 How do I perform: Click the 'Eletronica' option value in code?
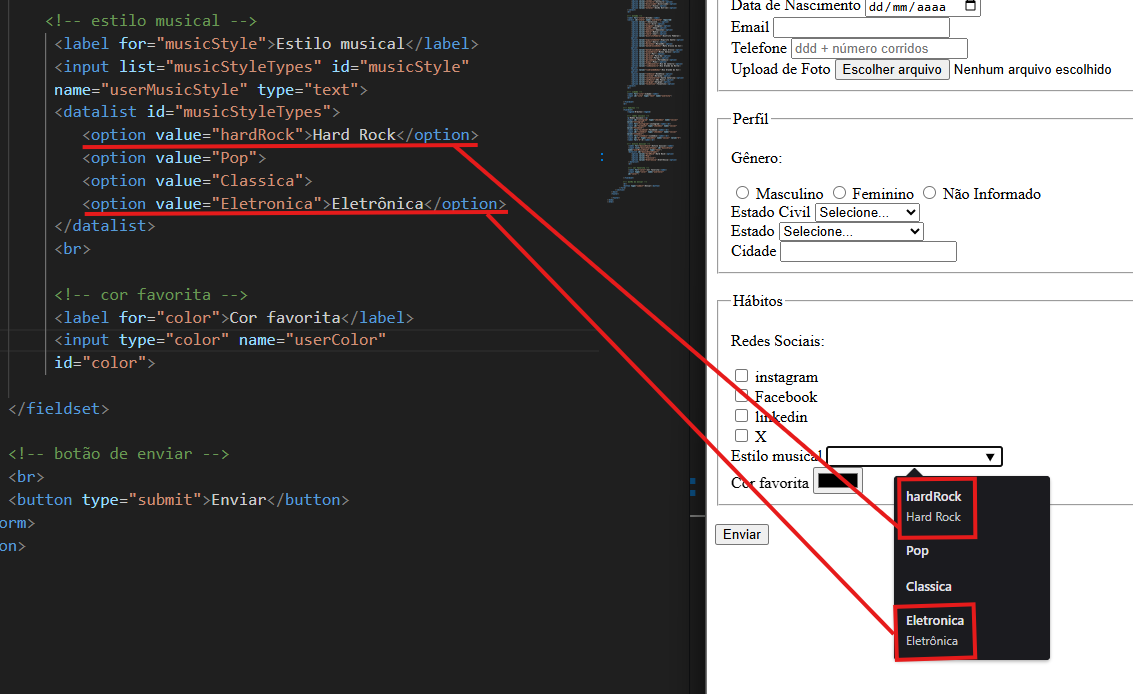click(x=267, y=204)
